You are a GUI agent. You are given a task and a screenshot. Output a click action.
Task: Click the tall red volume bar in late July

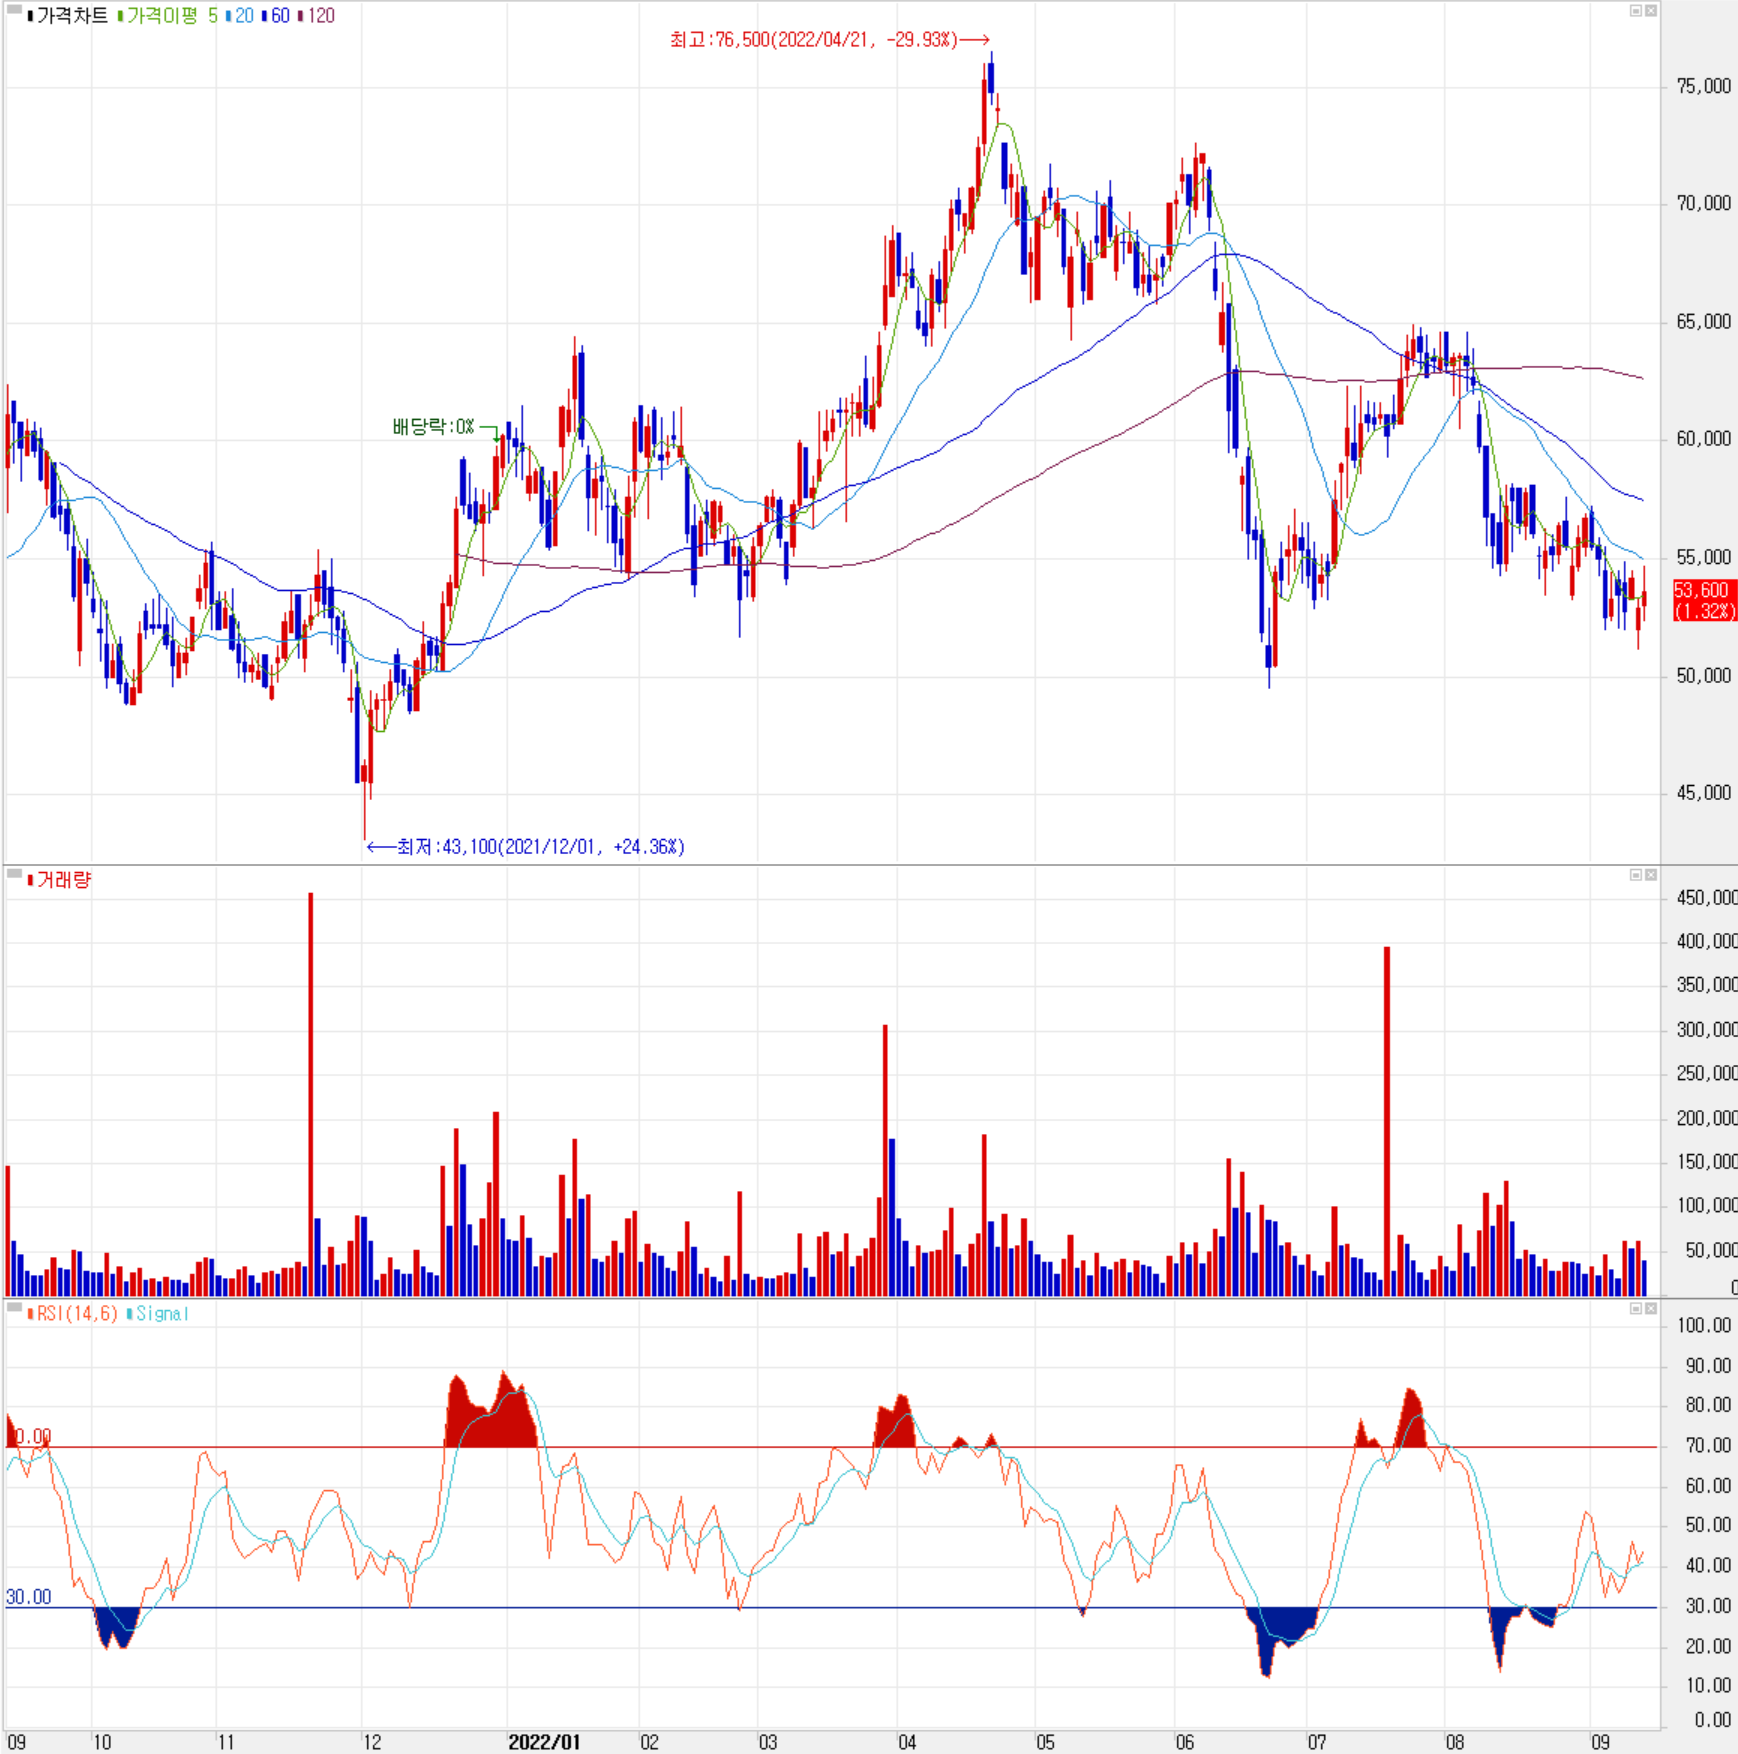(x=1387, y=1122)
